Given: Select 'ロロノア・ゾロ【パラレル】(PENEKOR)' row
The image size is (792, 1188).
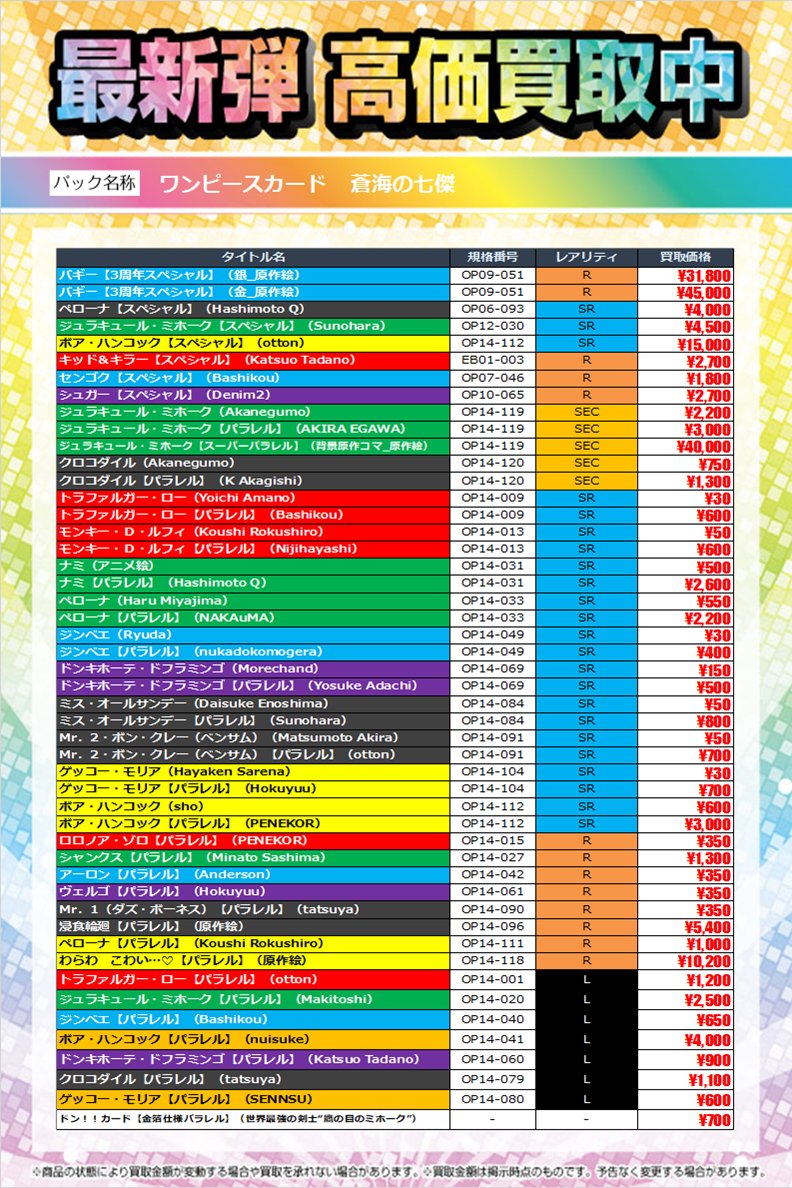Looking at the screenshot, I should pyautogui.click(x=395, y=840).
